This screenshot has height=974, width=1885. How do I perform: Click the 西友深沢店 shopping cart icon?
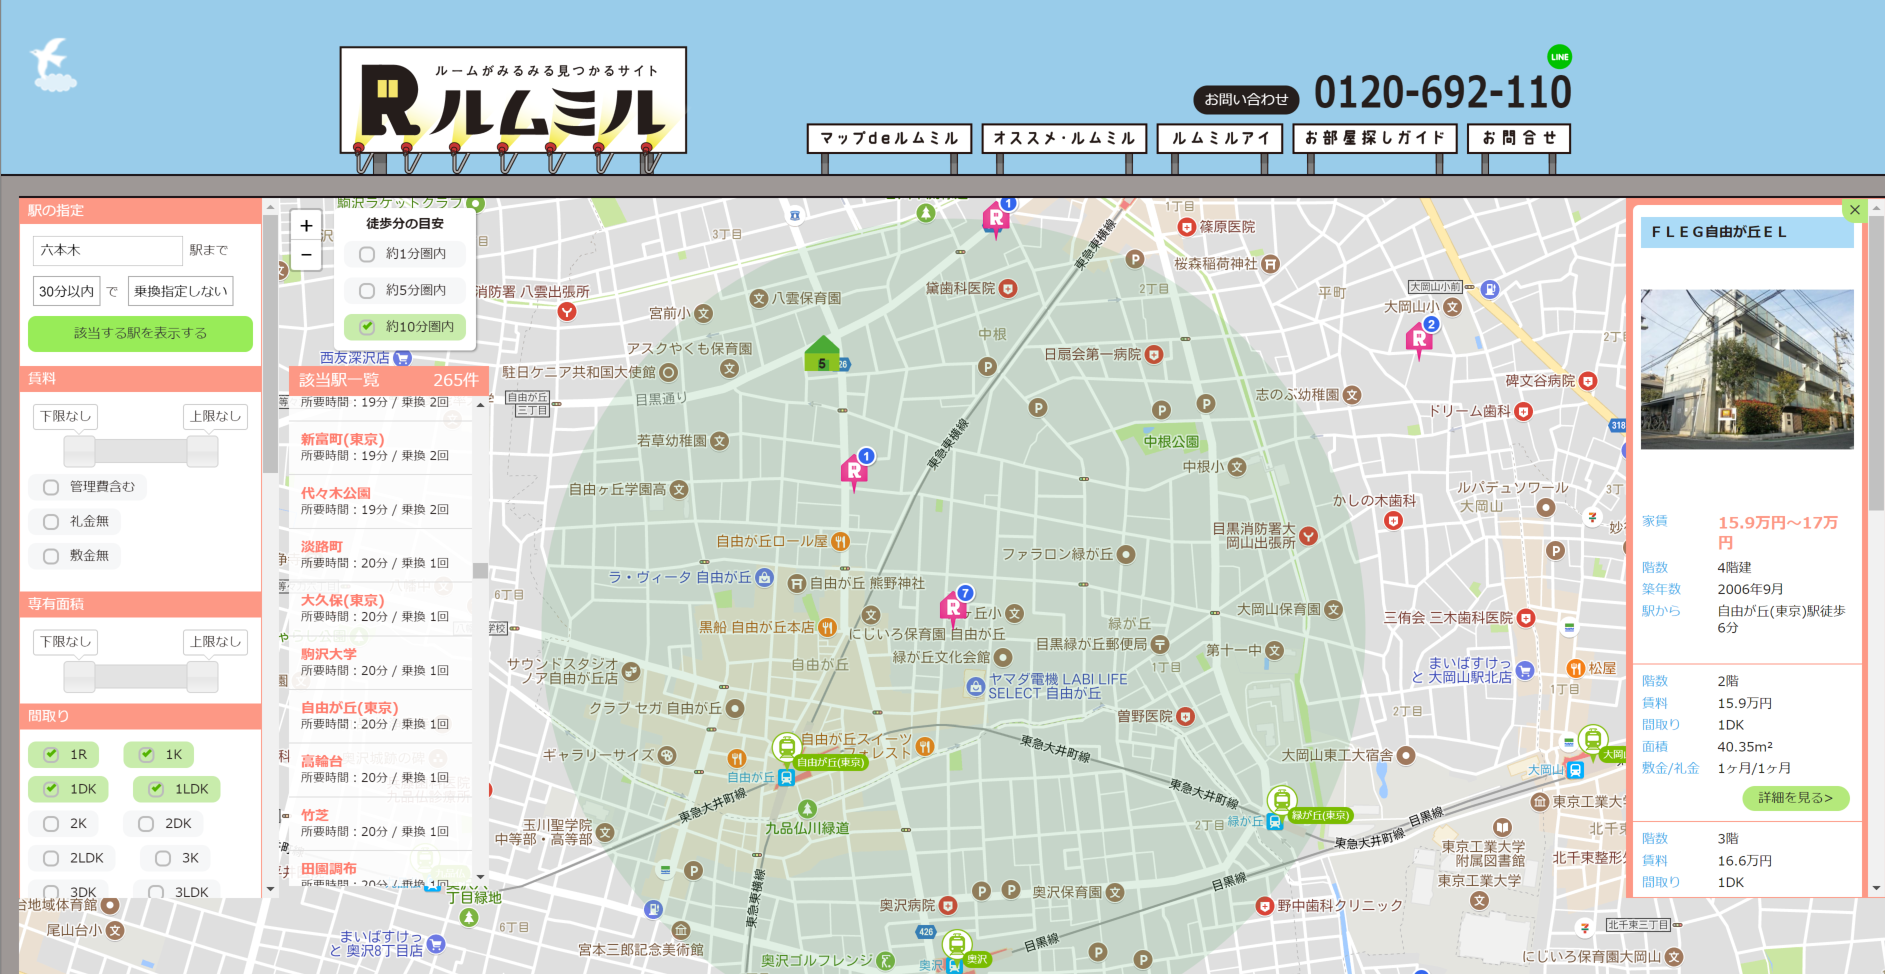(x=402, y=357)
